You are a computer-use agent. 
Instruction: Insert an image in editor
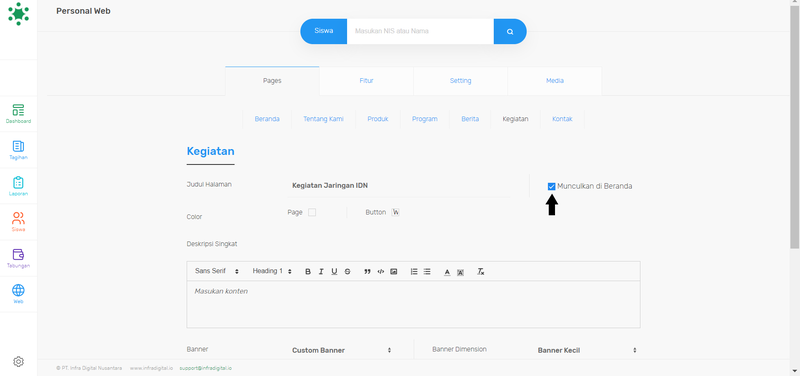click(x=393, y=271)
